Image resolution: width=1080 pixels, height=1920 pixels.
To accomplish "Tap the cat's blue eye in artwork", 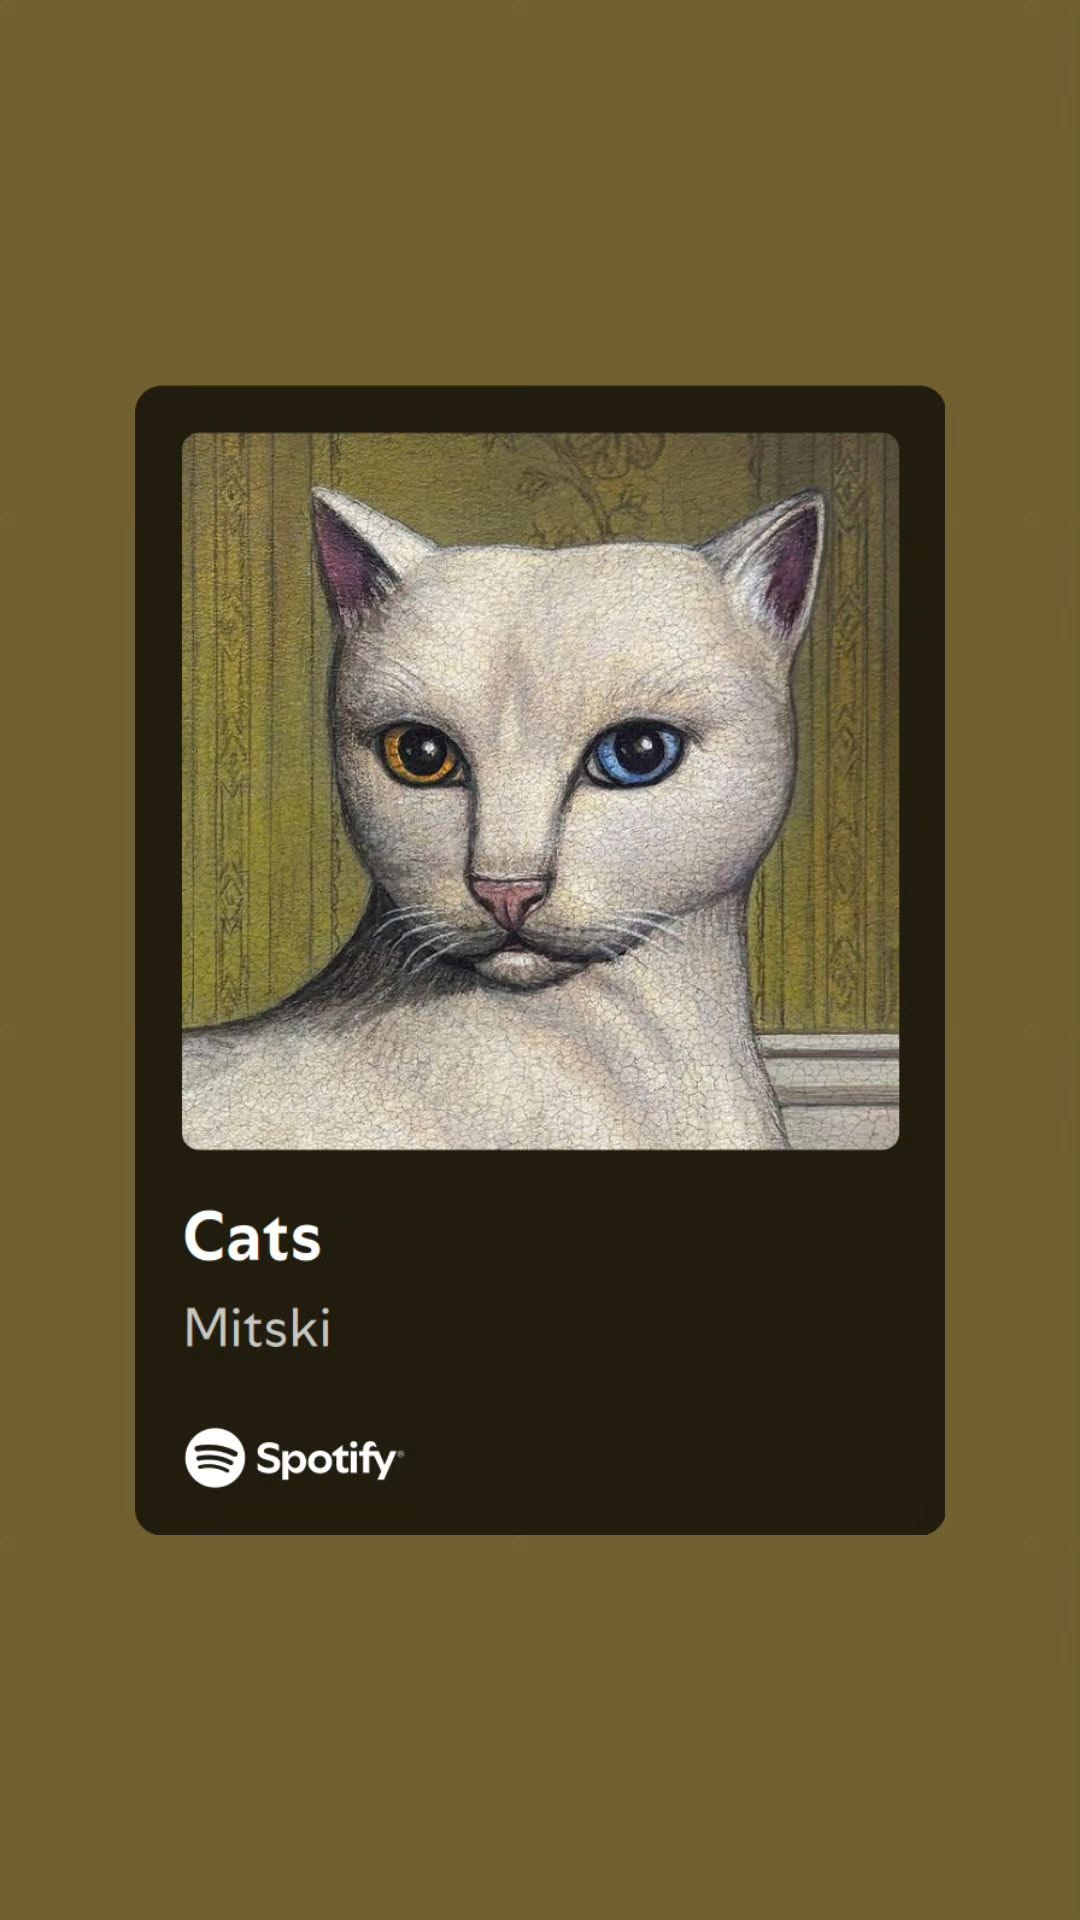I will 635,755.
